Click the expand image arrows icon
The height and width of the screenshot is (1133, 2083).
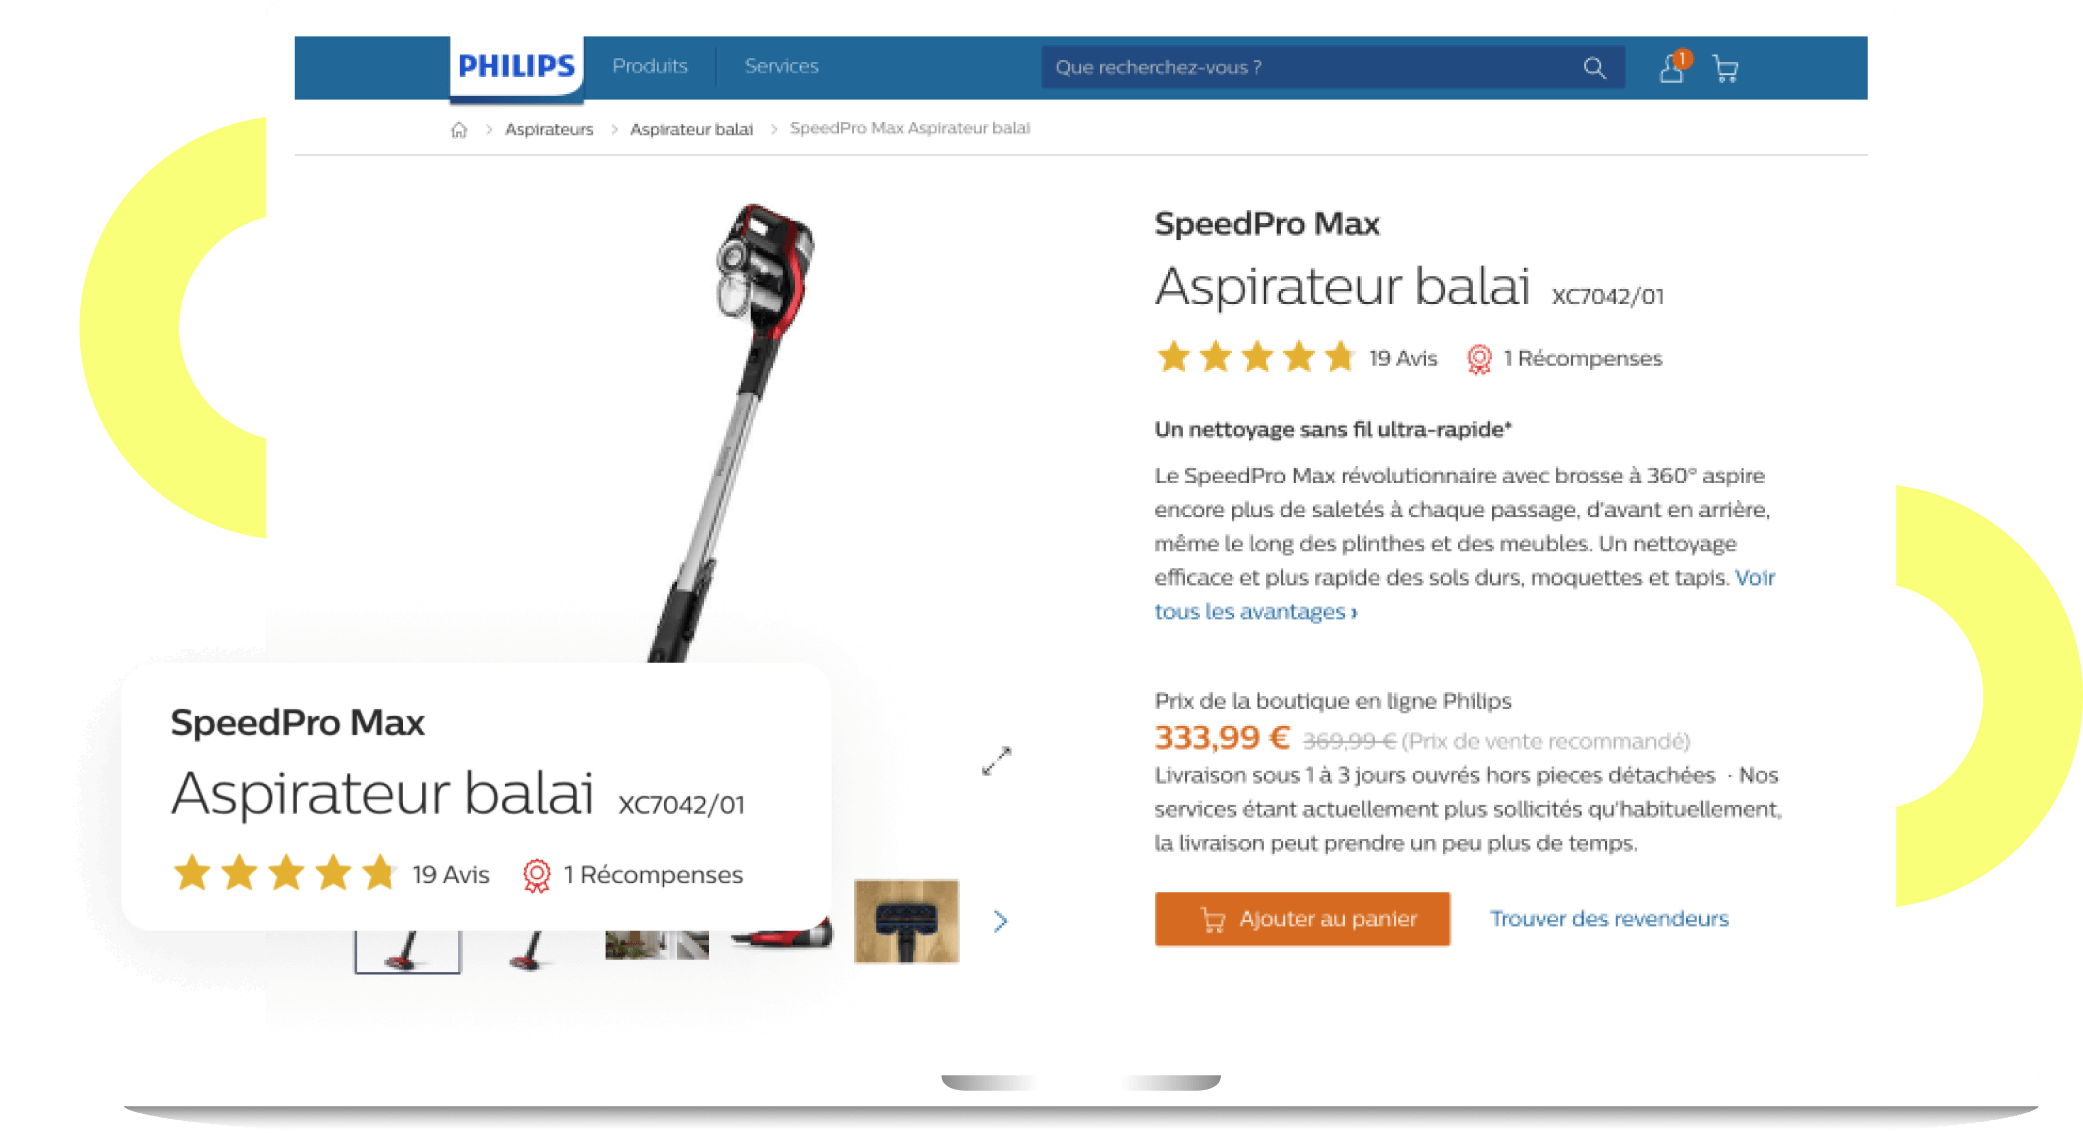coord(996,760)
